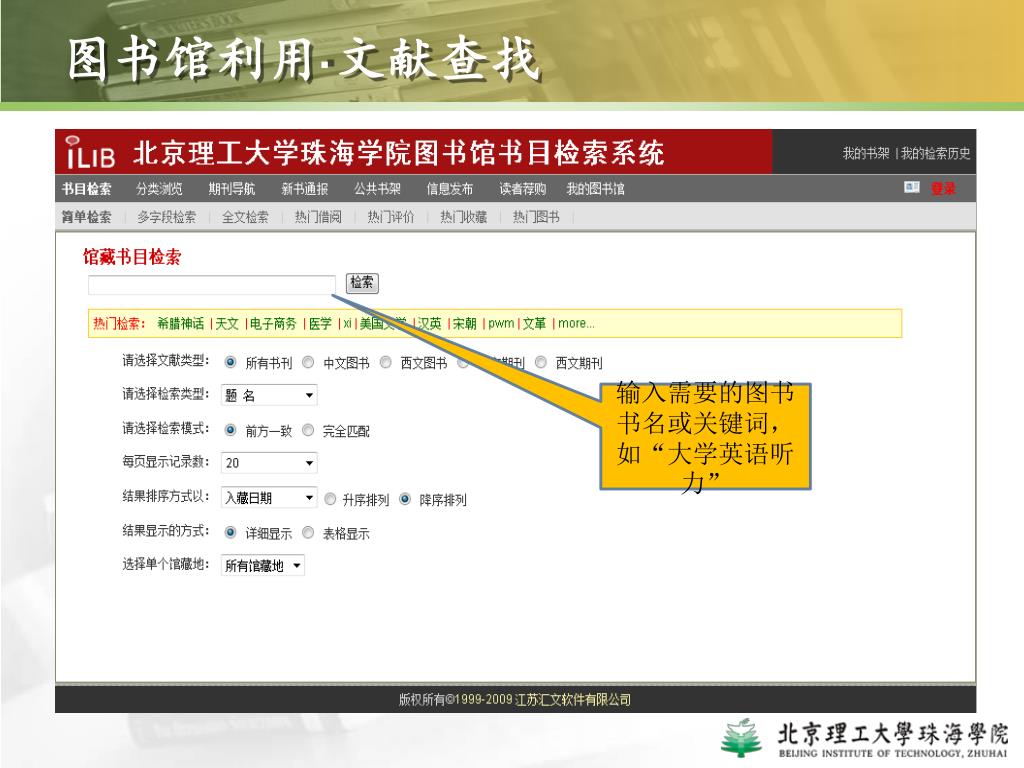The image size is (1024, 768).
Task: Click hot search term 文革
Action: pos(534,323)
